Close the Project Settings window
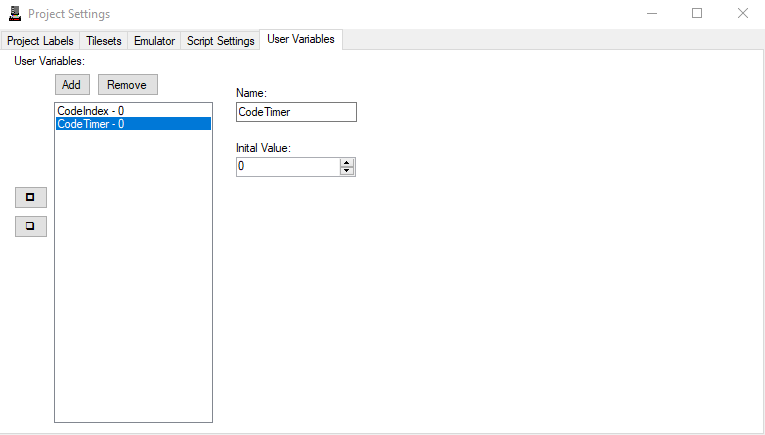This screenshot has width=765, height=435. [743, 14]
